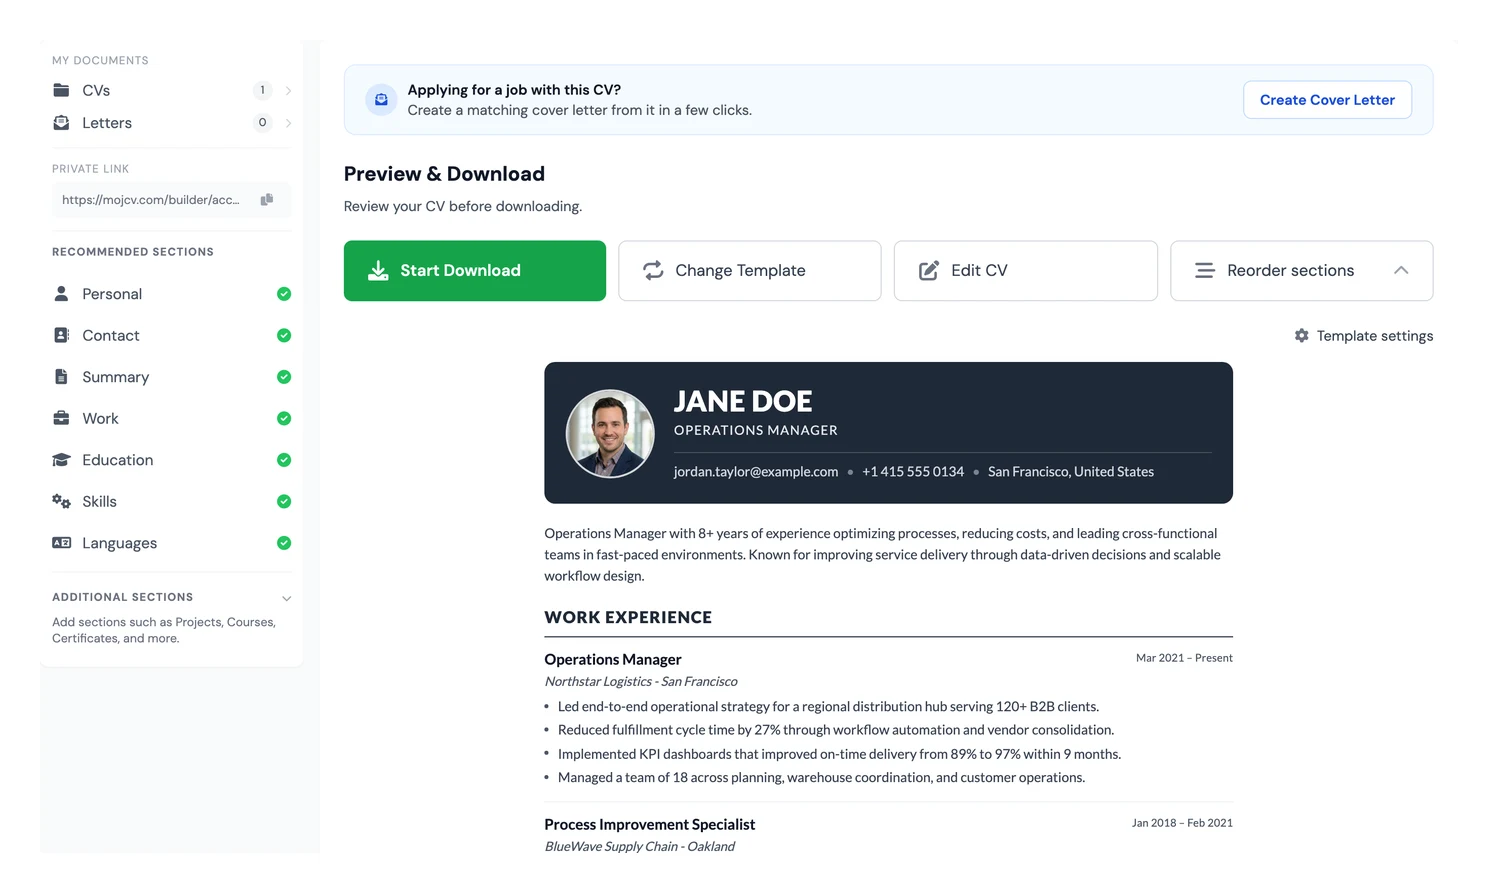
Task: Click the green checkmark beside Contact
Action: point(284,335)
